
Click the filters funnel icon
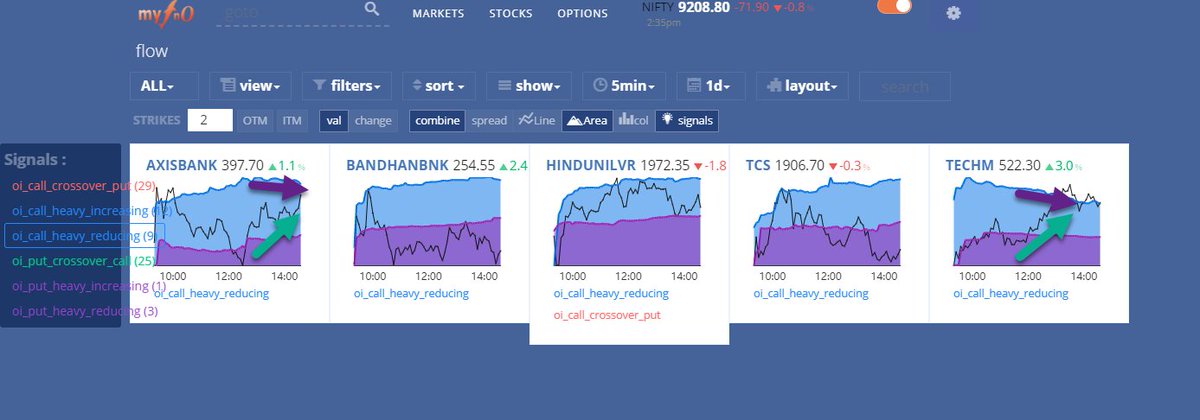[320, 86]
